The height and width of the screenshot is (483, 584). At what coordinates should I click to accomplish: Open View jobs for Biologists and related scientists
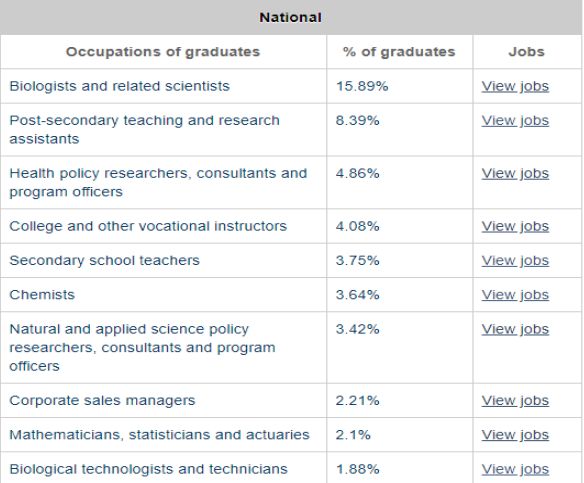coord(515,86)
